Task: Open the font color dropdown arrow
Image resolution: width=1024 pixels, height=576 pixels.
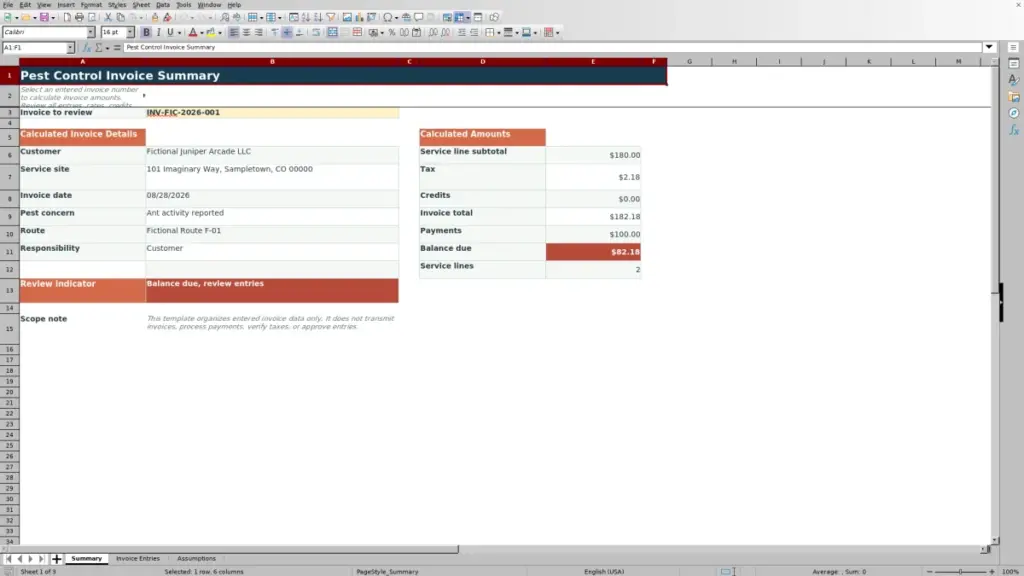Action: click(201, 33)
